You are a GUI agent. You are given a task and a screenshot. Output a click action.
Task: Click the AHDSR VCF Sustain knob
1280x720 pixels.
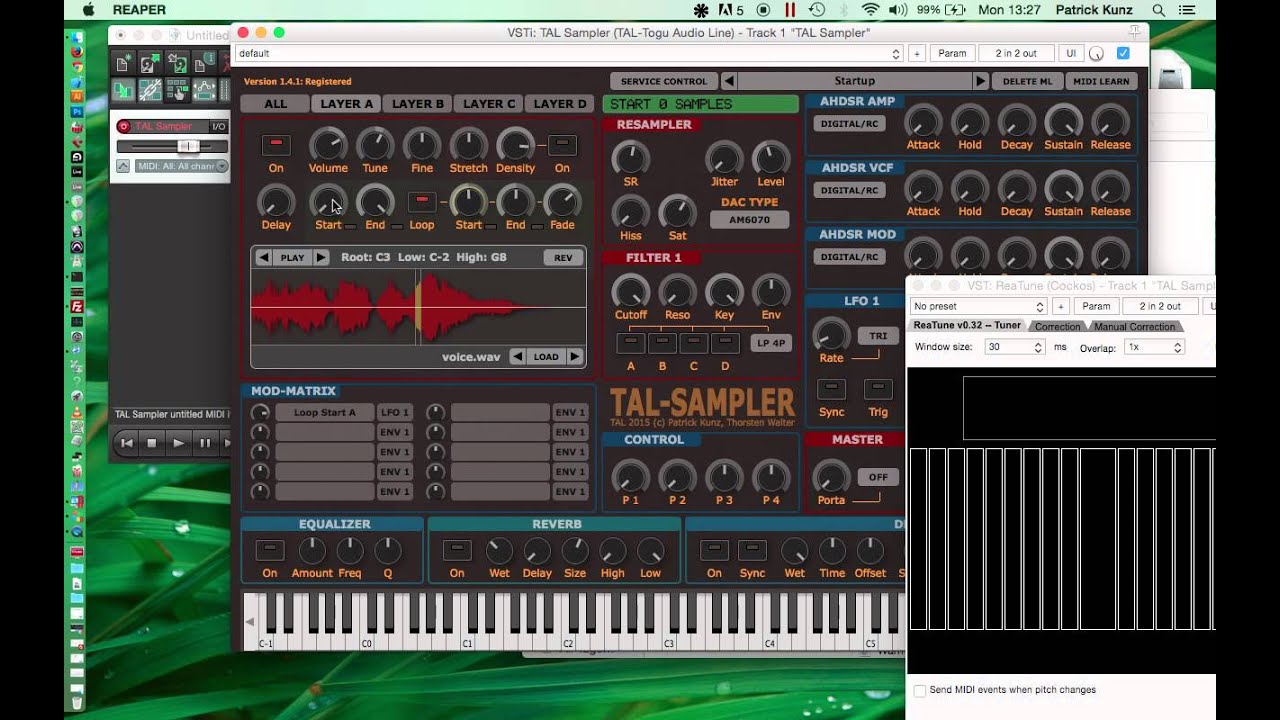pyautogui.click(x=1063, y=188)
